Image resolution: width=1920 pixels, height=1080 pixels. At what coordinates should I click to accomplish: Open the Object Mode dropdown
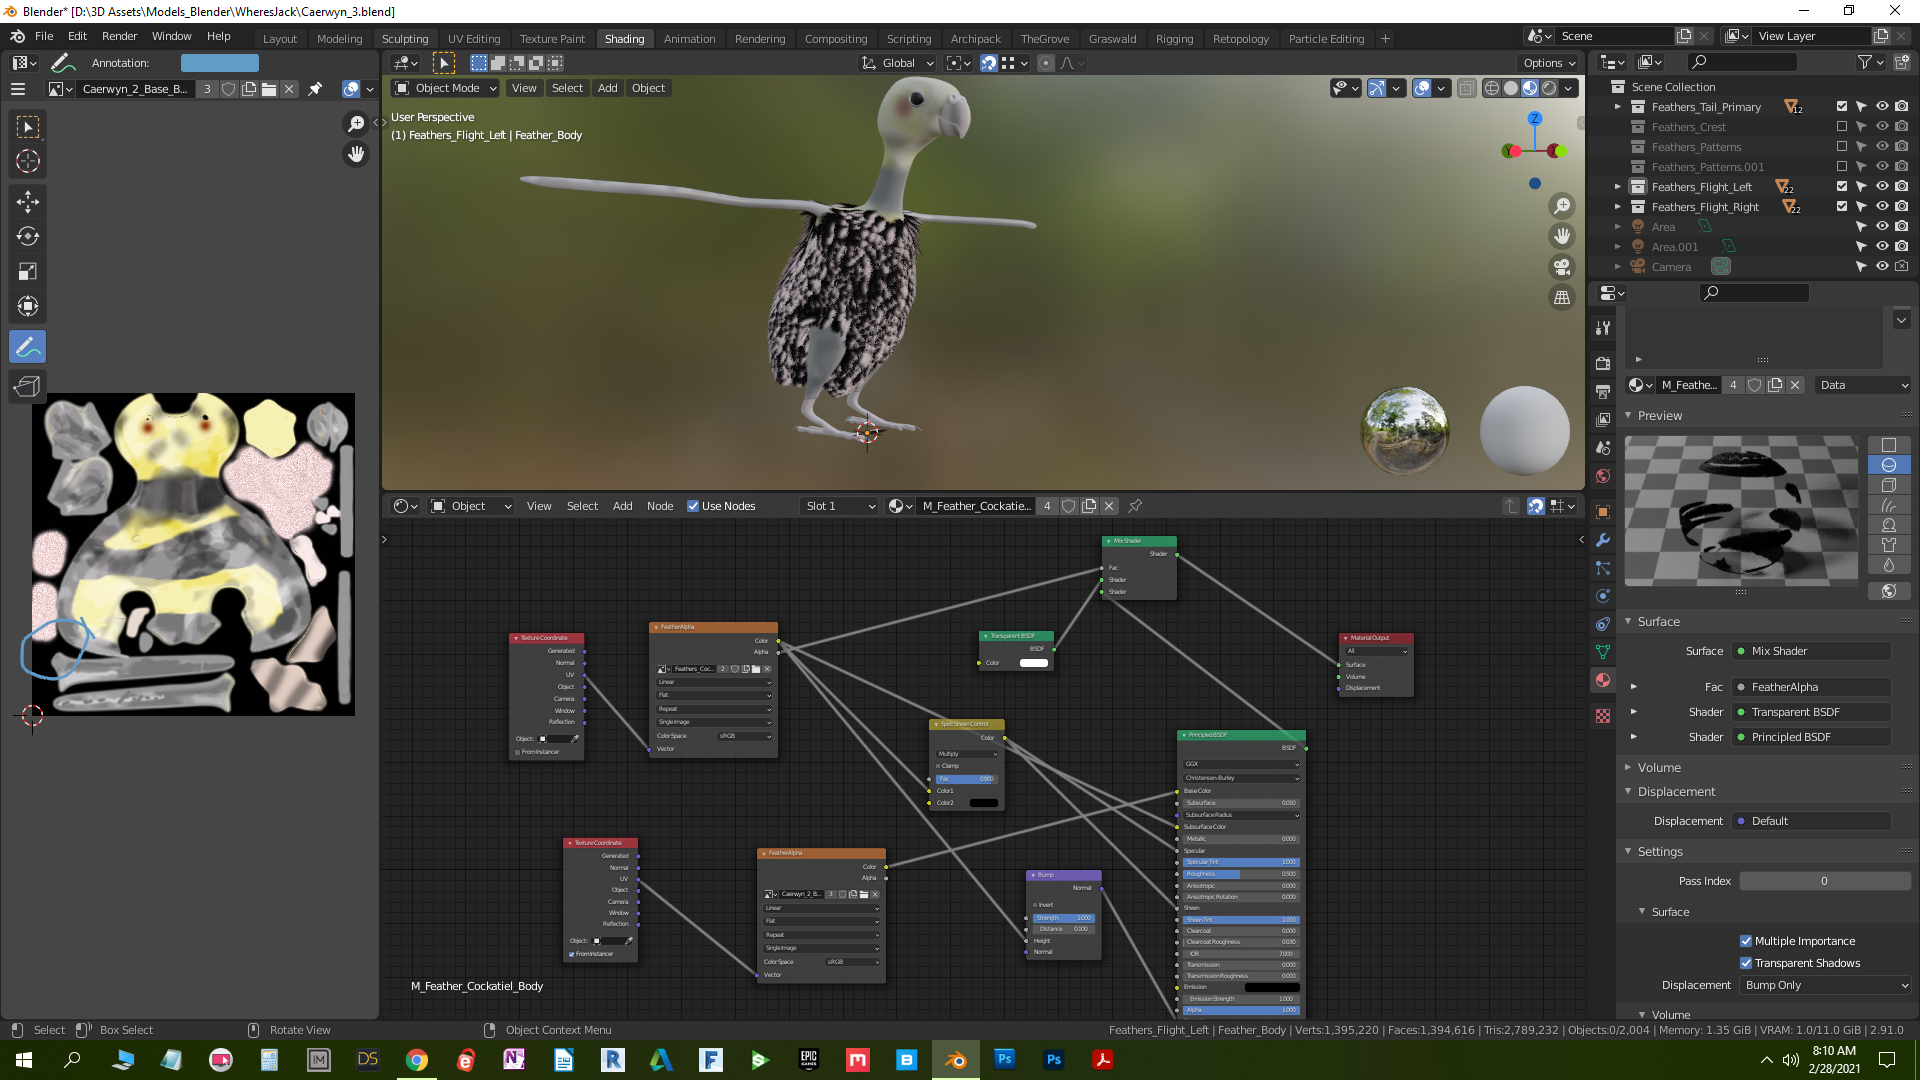(x=444, y=88)
